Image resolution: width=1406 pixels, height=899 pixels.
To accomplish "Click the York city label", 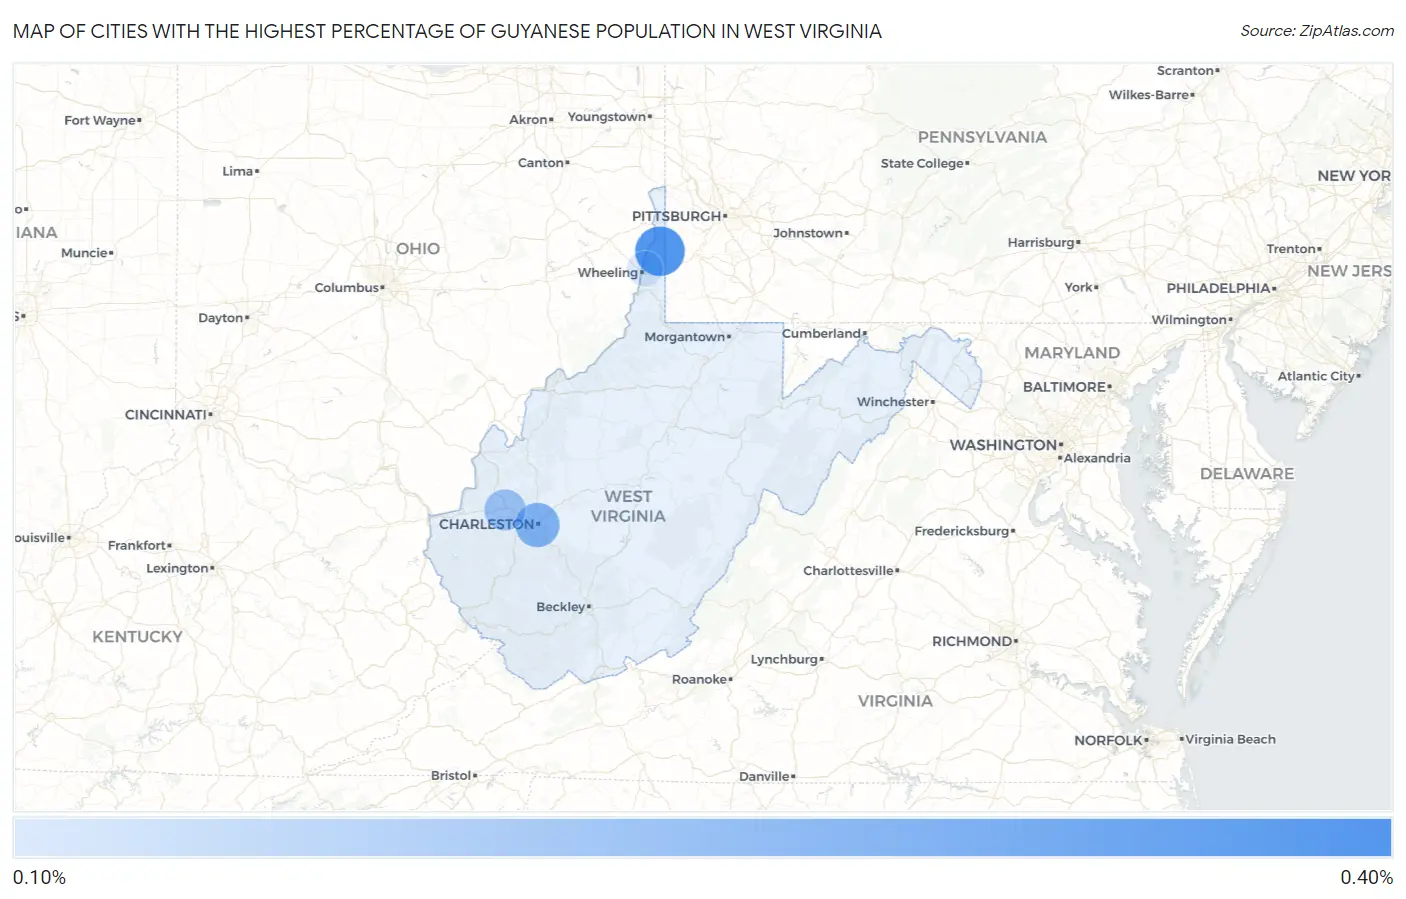I will pos(1079,288).
